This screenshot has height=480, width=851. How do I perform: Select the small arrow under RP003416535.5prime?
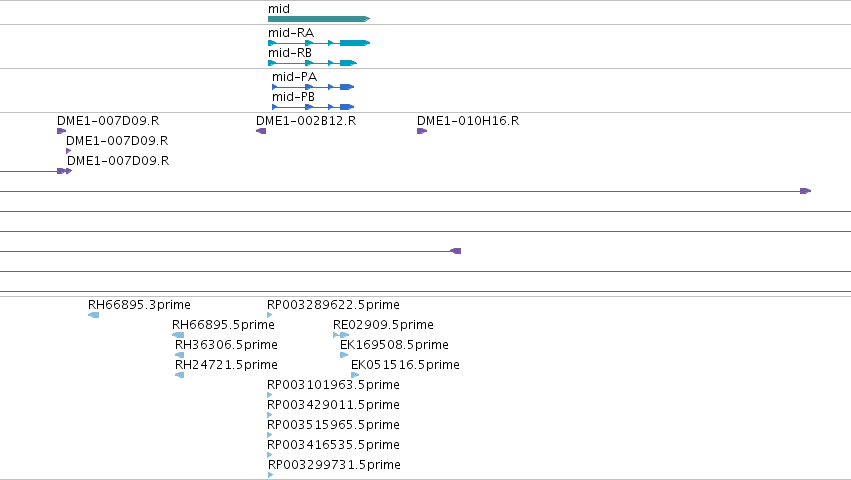(270, 456)
